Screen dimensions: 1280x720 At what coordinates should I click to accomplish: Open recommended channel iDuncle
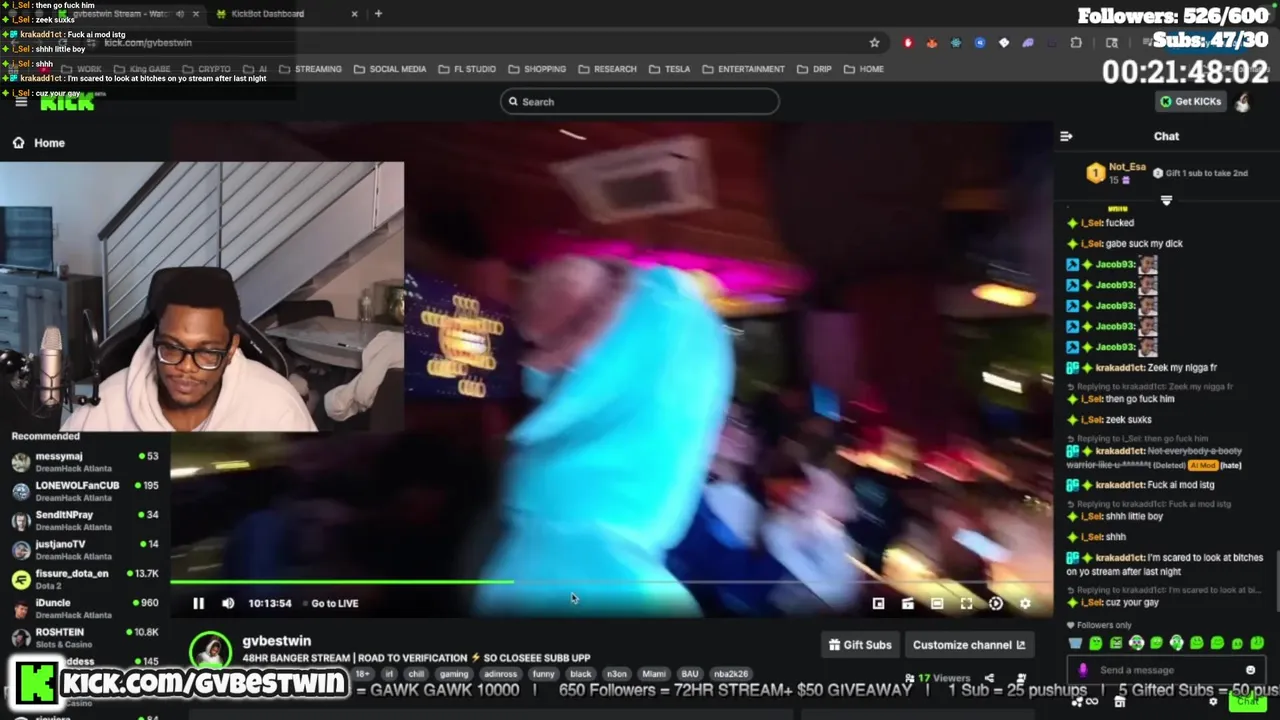85,608
